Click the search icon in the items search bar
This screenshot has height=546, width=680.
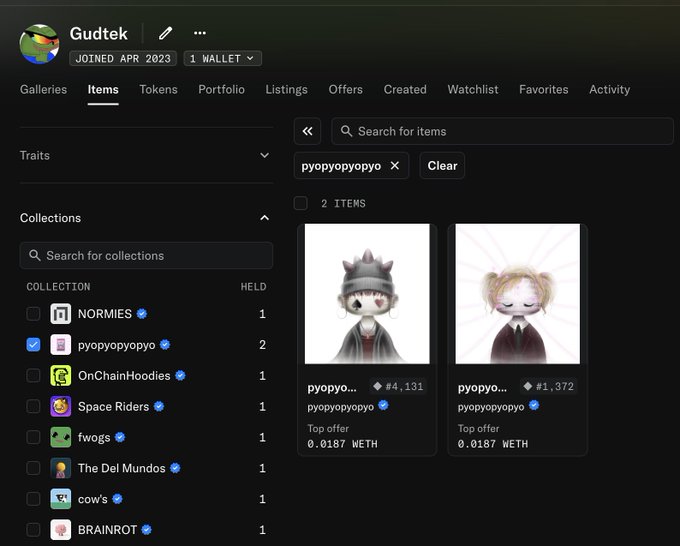346,131
